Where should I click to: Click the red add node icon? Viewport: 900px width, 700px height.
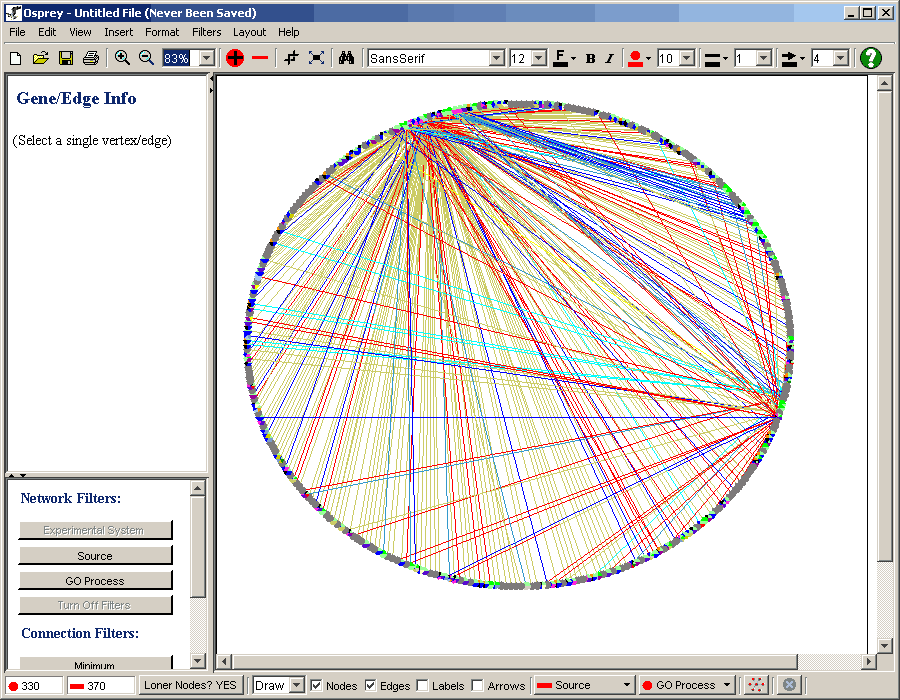[235, 58]
